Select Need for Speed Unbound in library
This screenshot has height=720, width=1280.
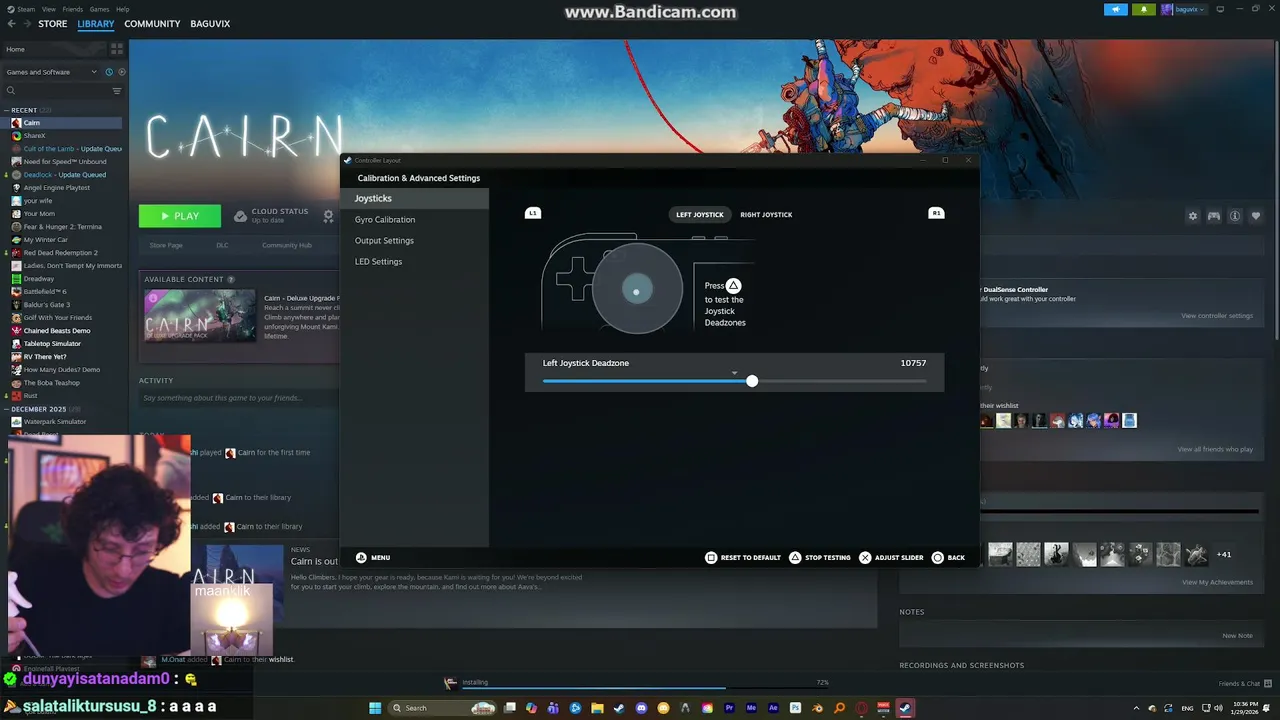tap(64, 162)
